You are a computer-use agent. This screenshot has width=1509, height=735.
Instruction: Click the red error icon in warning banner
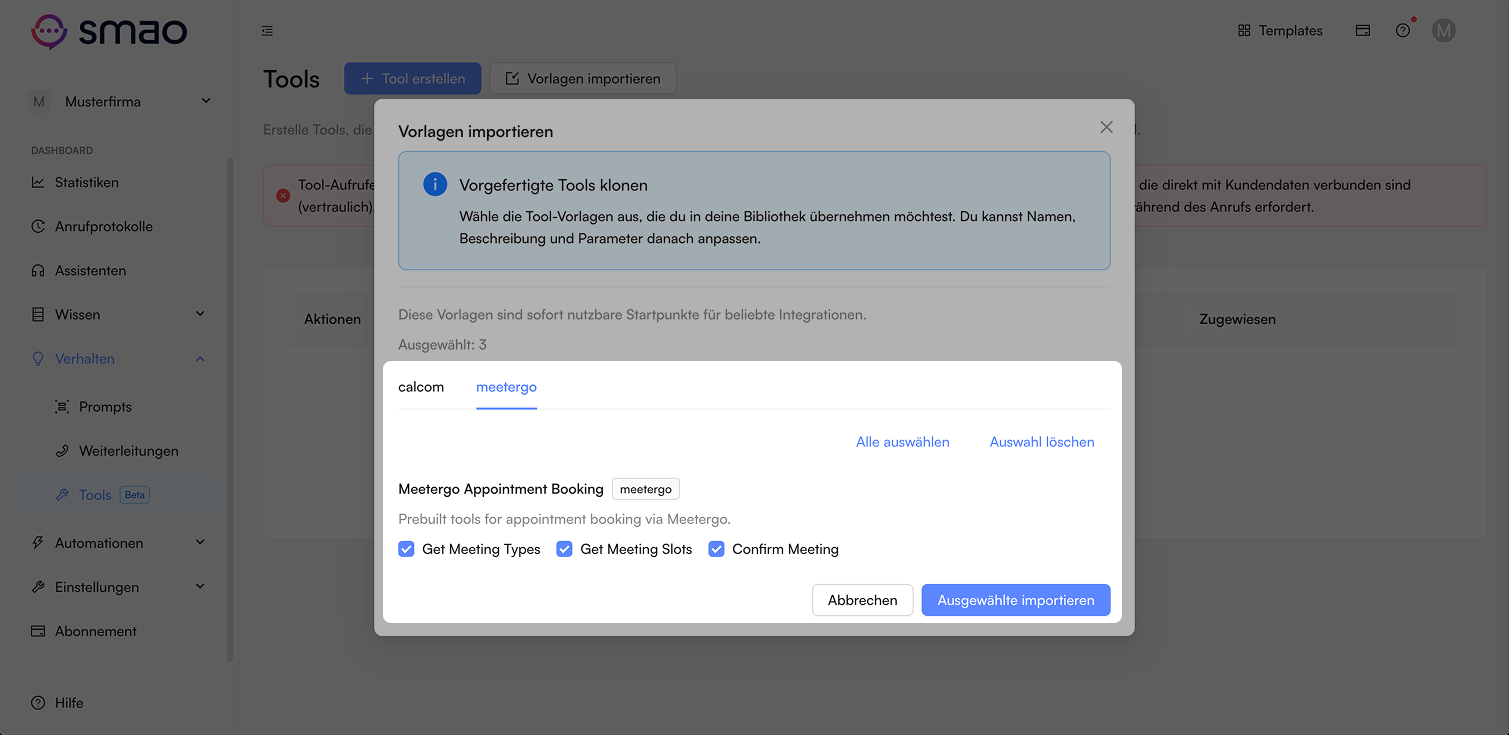pyautogui.click(x=283, y=196)
